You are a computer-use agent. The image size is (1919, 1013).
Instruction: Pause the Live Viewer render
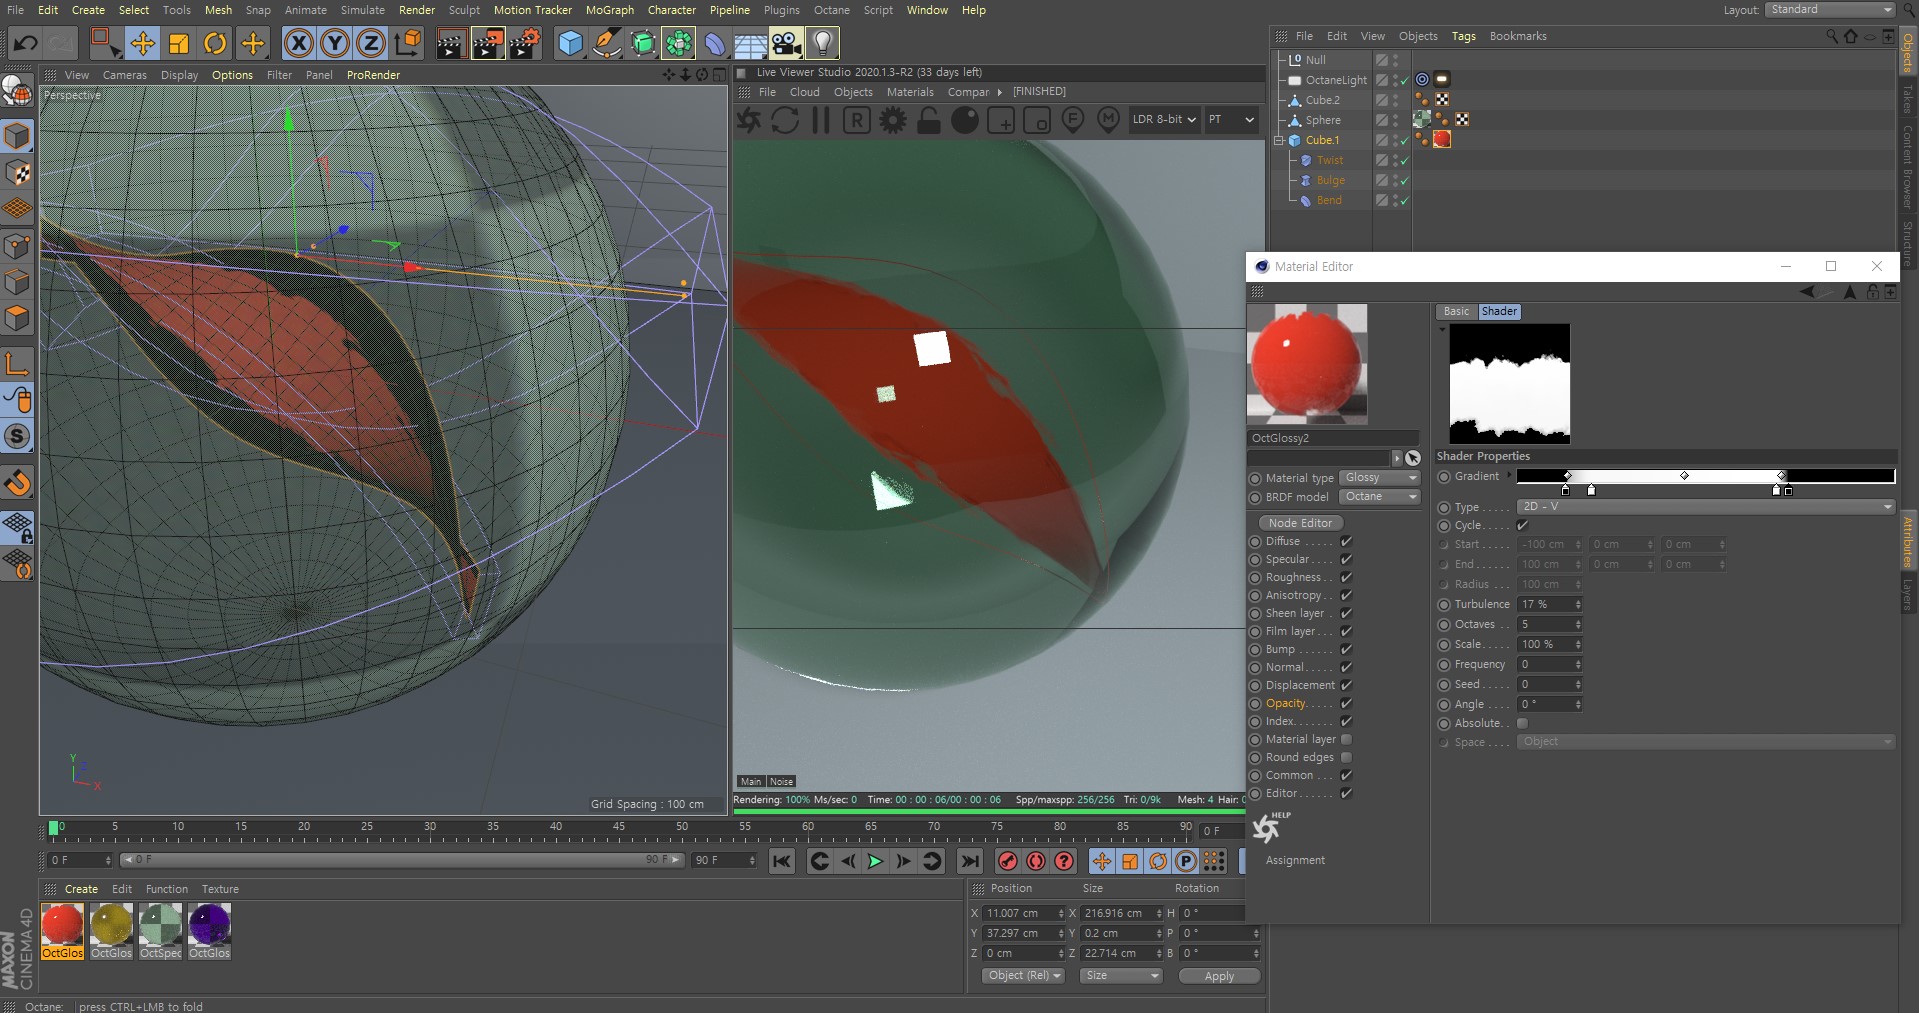point(821,120)
